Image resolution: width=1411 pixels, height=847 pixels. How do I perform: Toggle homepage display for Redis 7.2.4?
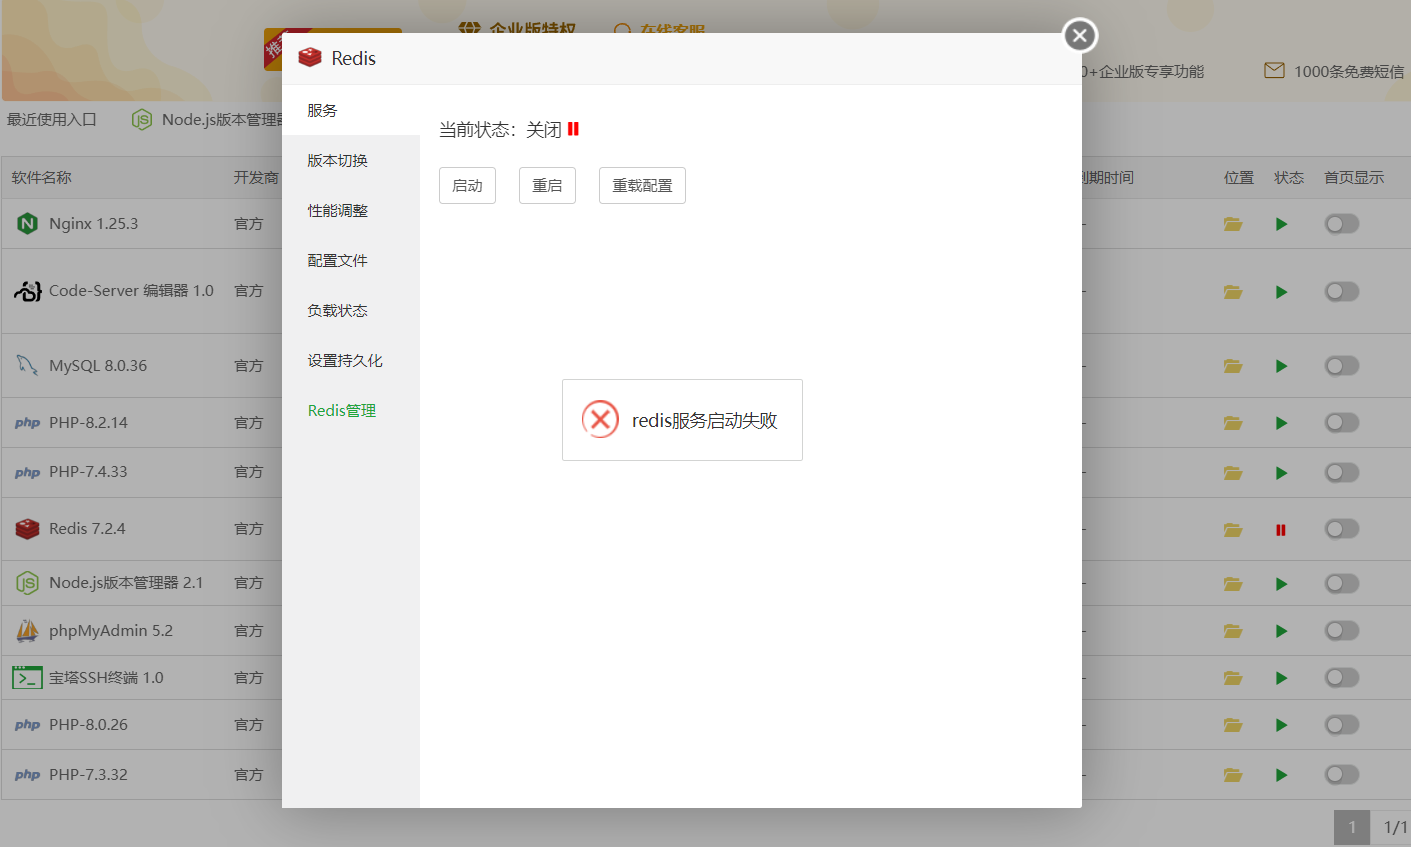click(x=1342, y=528)
